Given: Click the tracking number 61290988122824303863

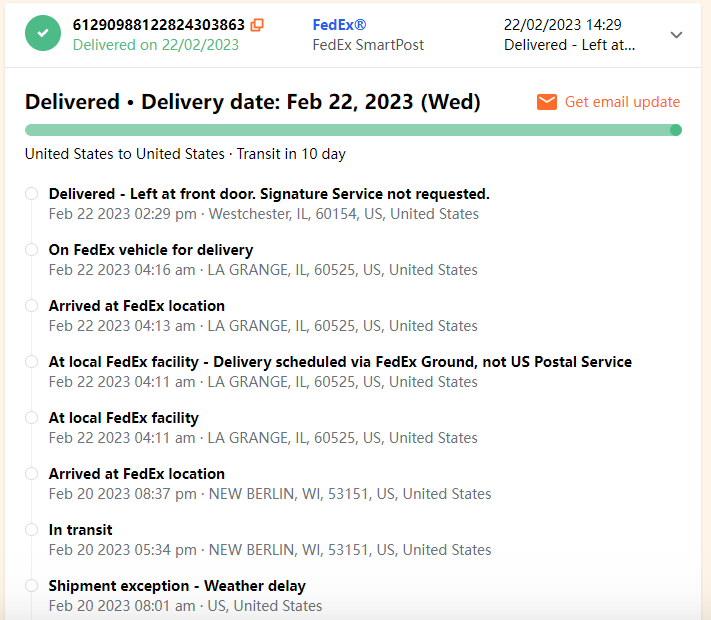Looking at the screenshot, I should point(159,25).
